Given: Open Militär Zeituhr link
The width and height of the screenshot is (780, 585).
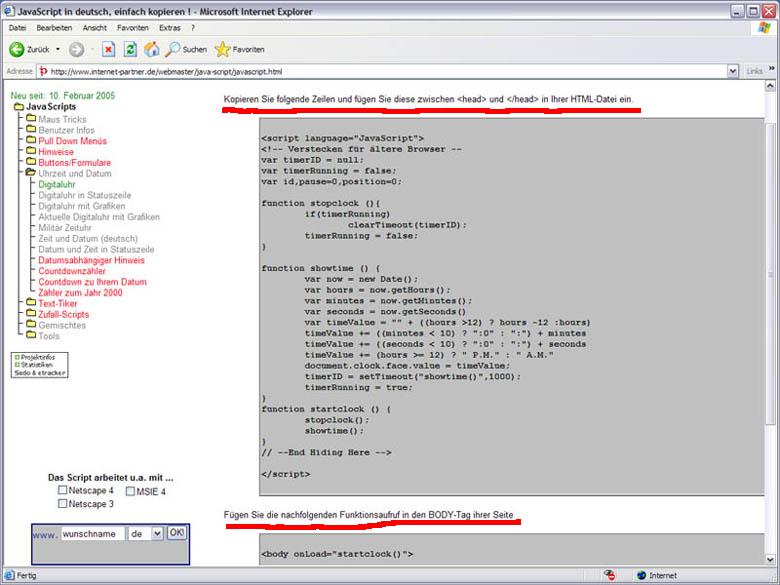Looking at the screenshot, I should [65, 228].
